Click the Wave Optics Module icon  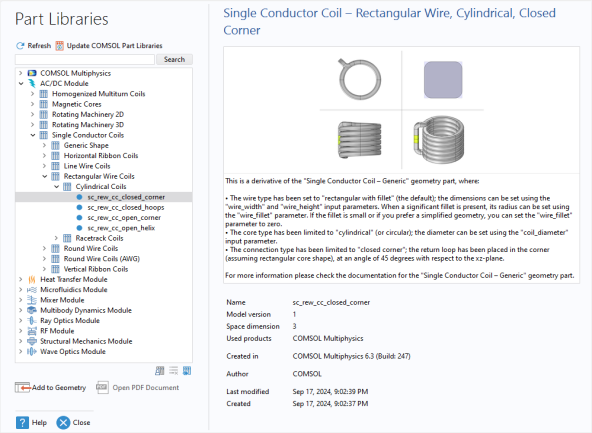(32, 351)
